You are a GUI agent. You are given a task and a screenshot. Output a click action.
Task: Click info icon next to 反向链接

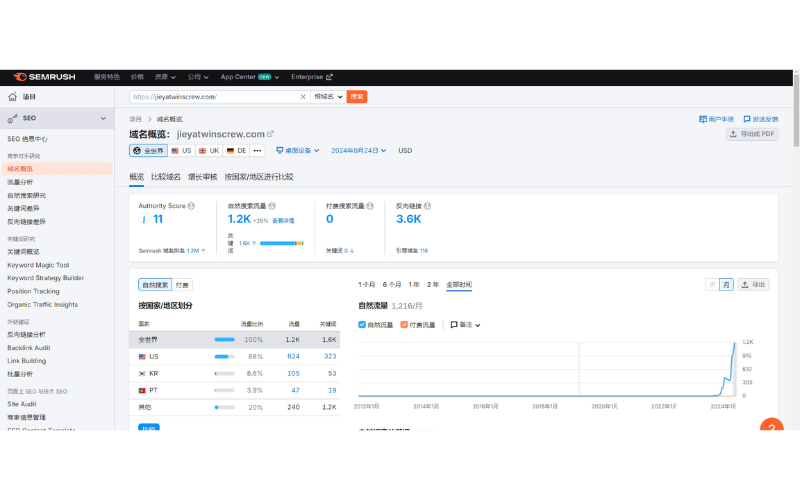(x=428, y=206)
